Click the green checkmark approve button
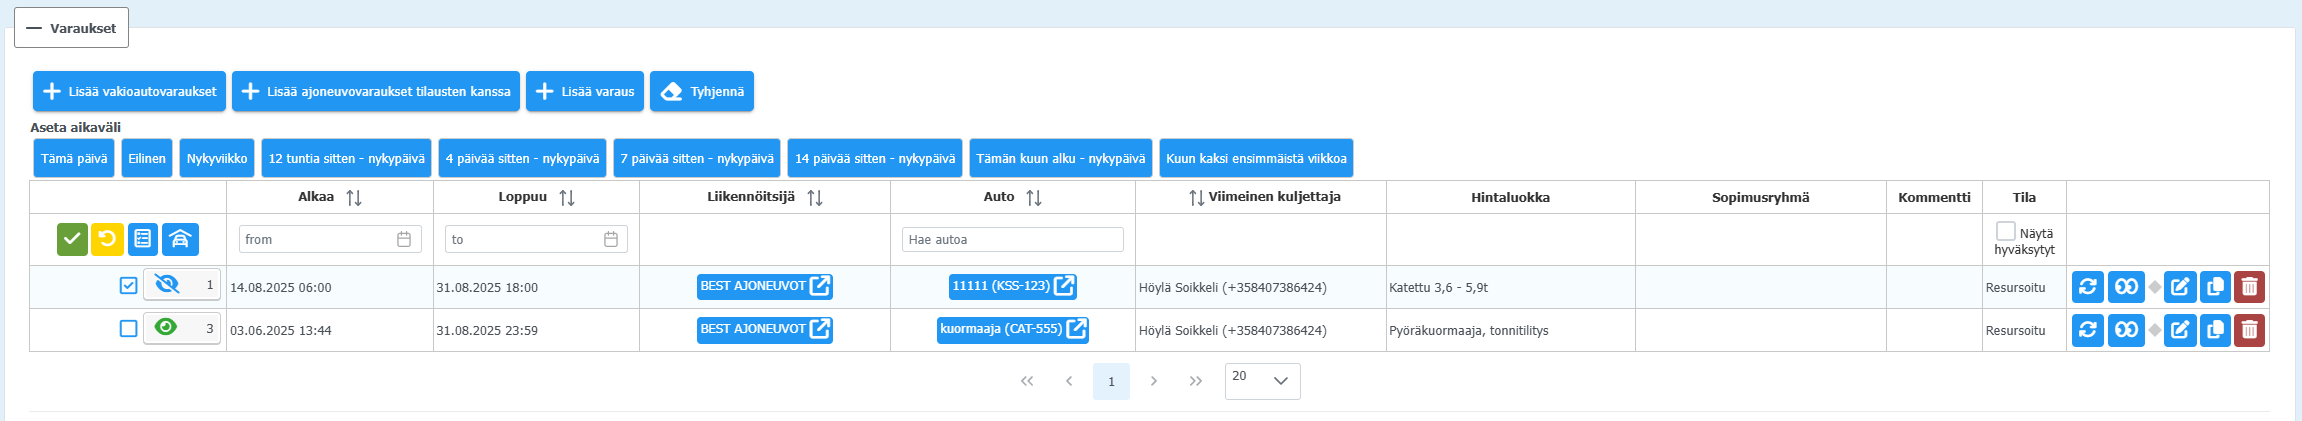This screenshot has width=2302, height=421. click(72, 239)
